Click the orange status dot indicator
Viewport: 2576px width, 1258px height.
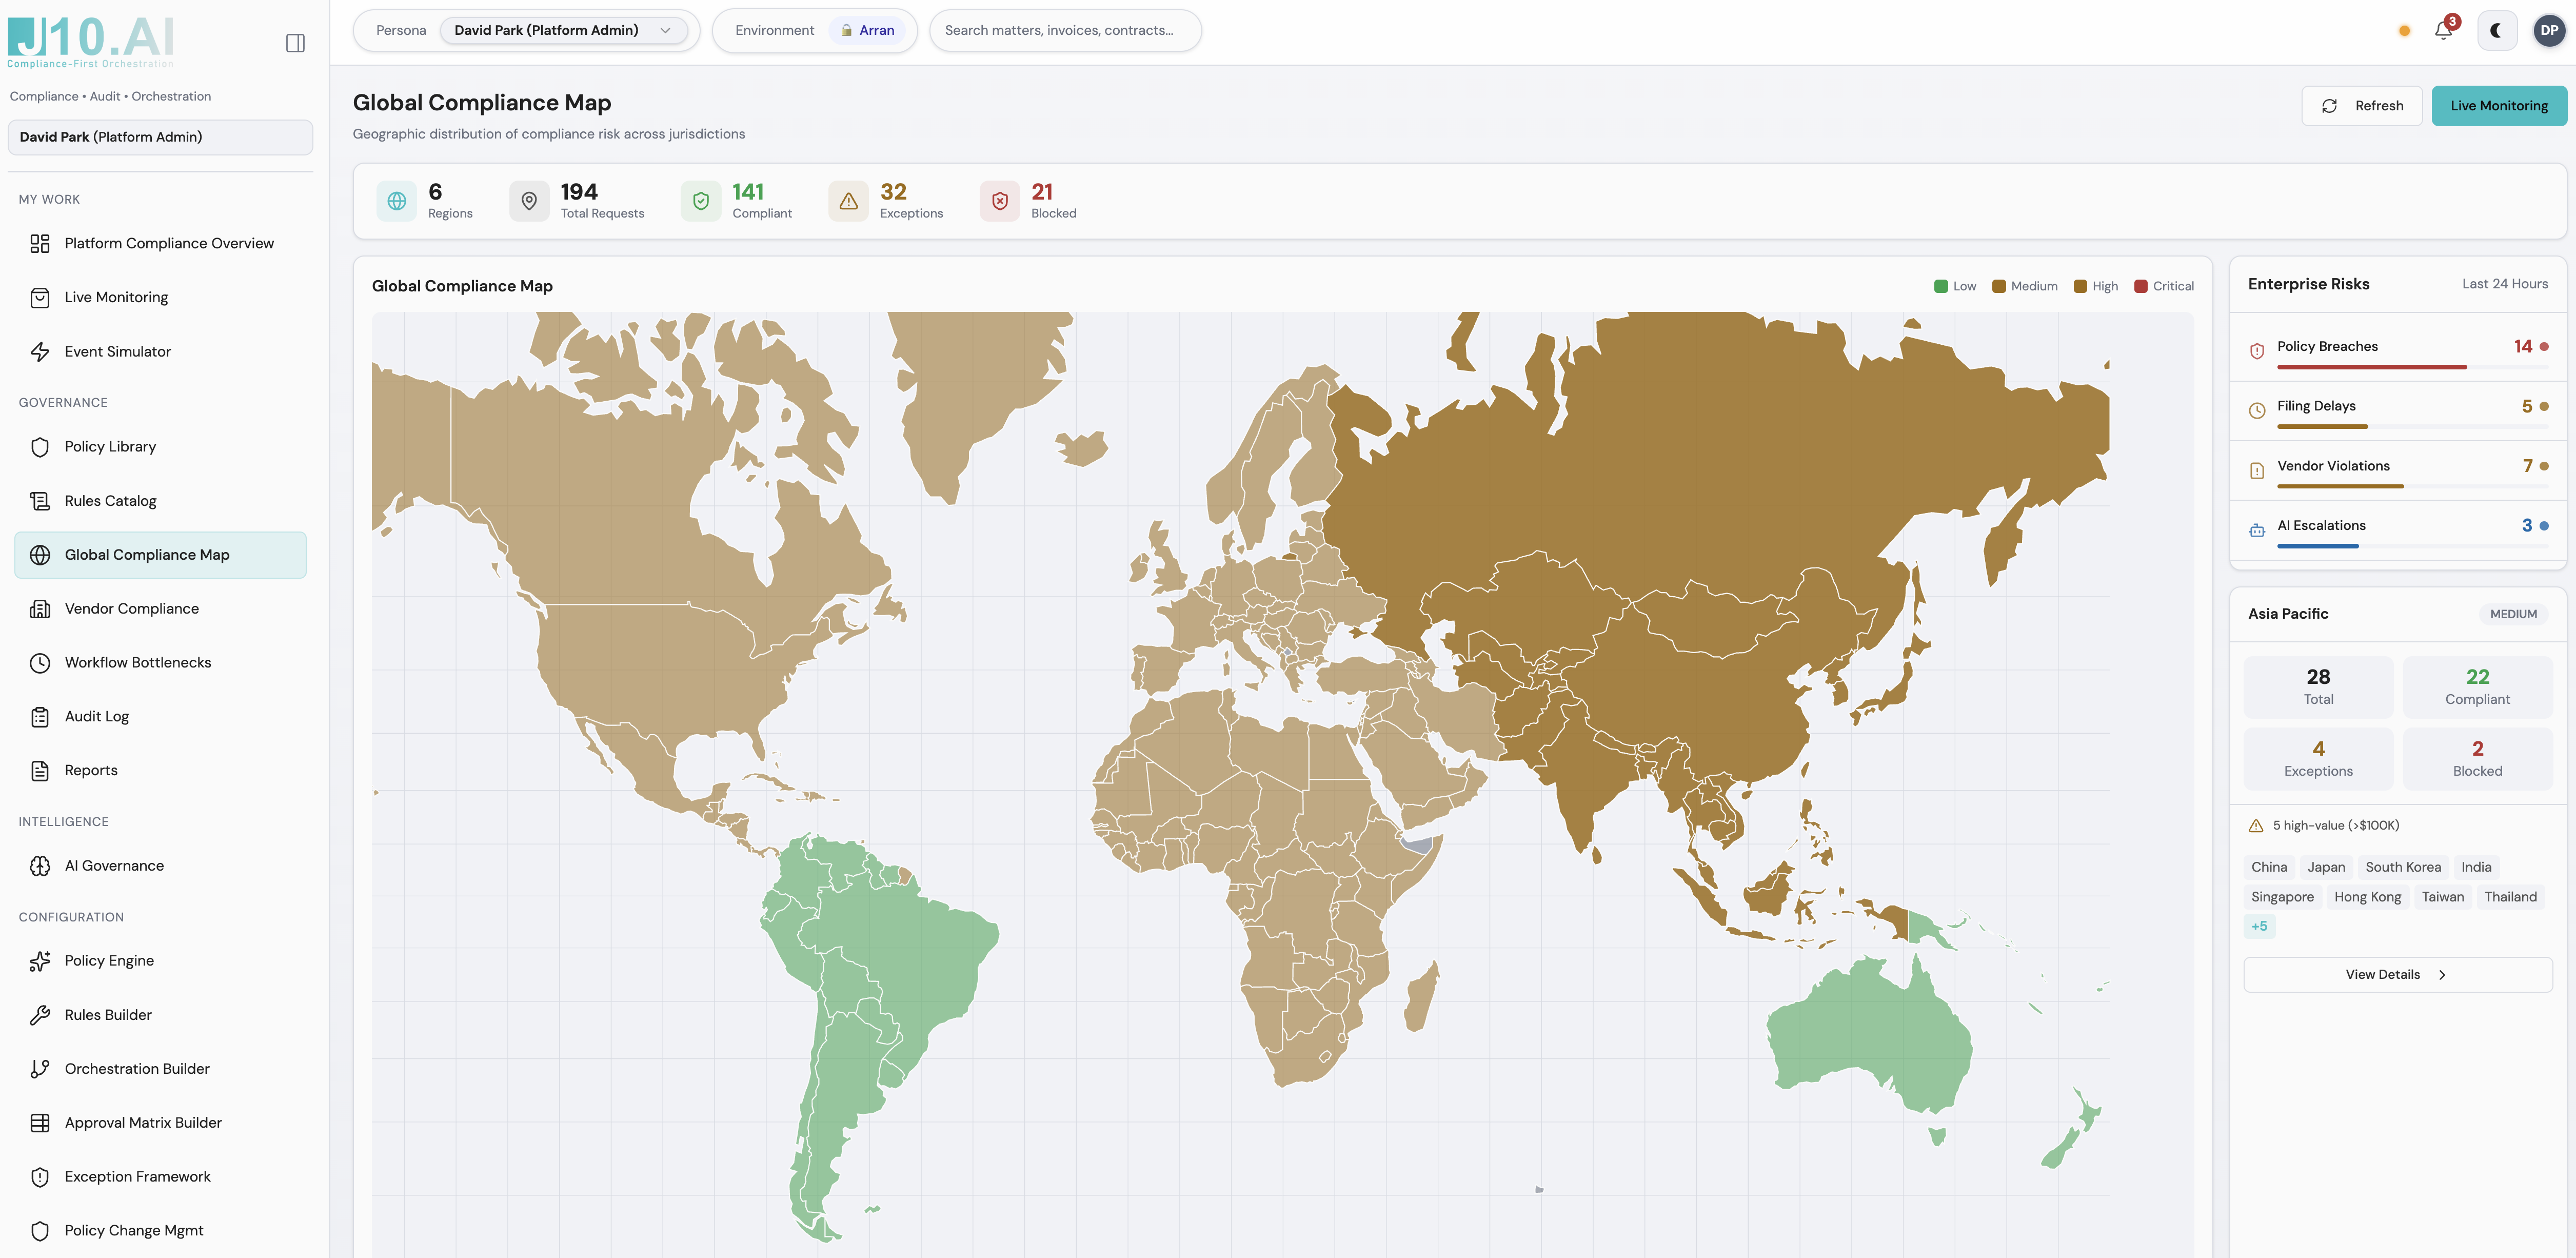2404,31
